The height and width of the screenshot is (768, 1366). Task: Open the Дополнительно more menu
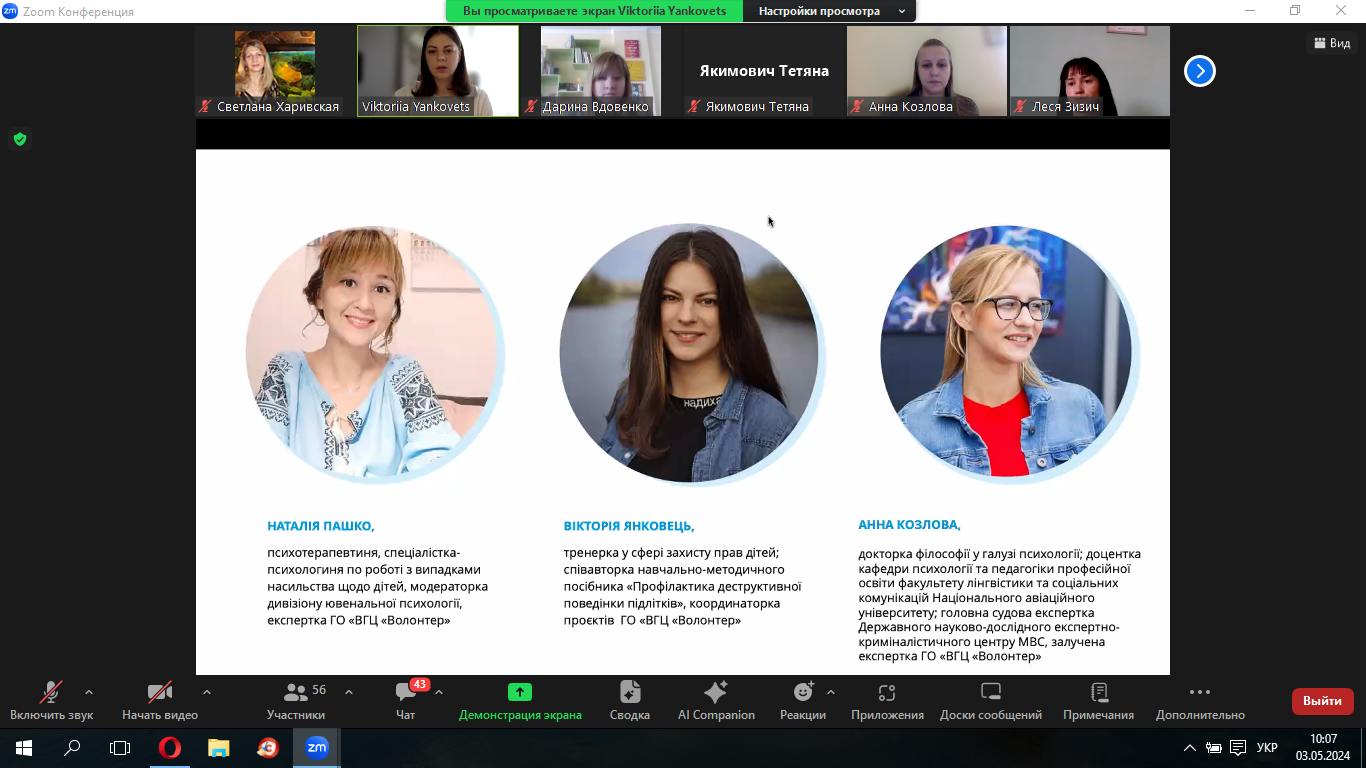pos(1200,700)
